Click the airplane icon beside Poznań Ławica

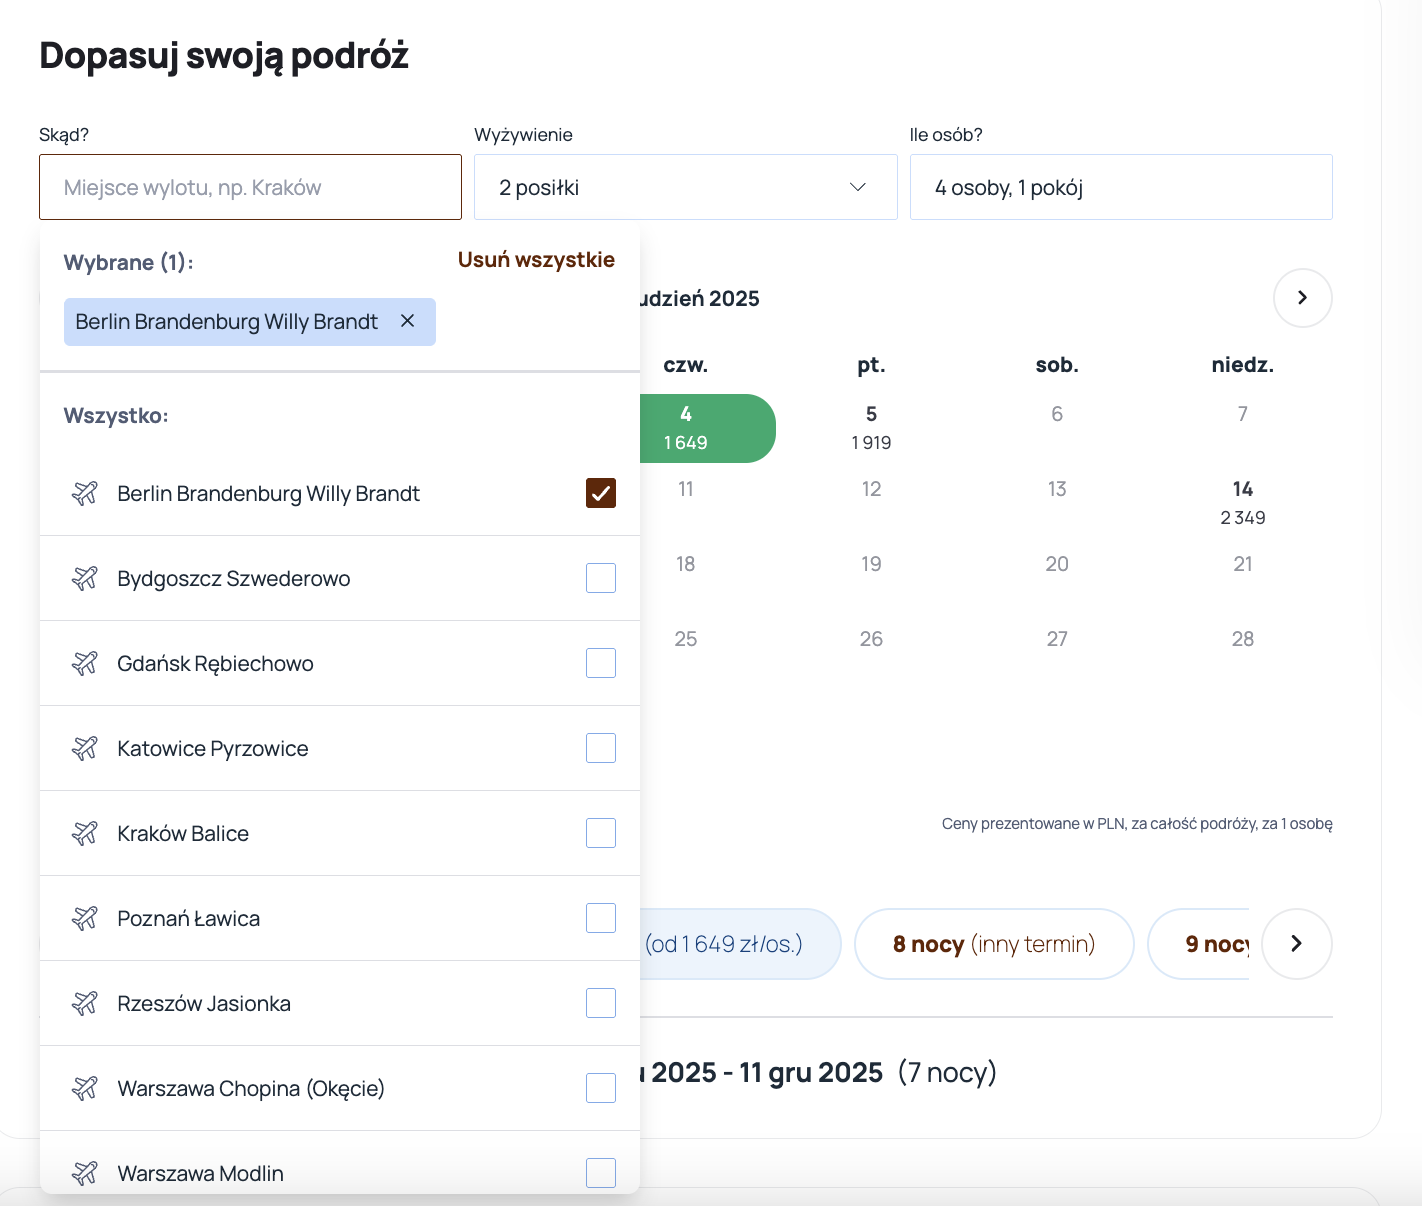point(85,918)
